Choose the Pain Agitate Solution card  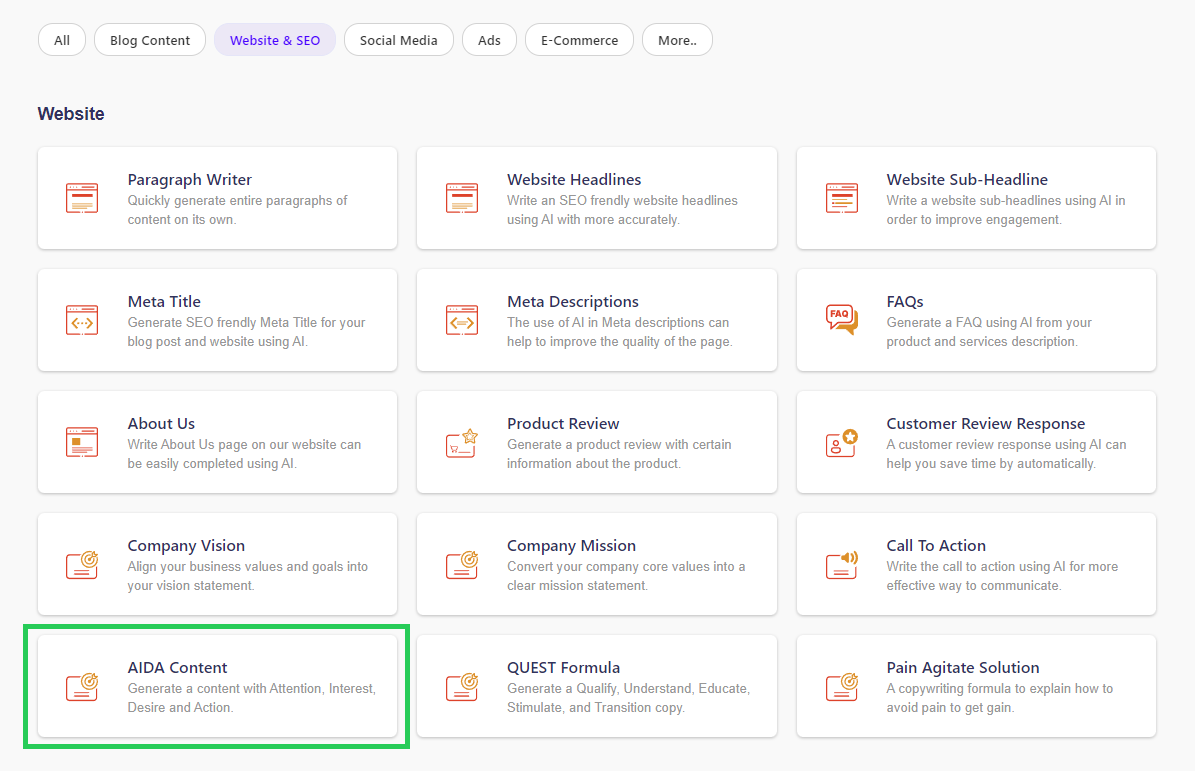point(975,686)
